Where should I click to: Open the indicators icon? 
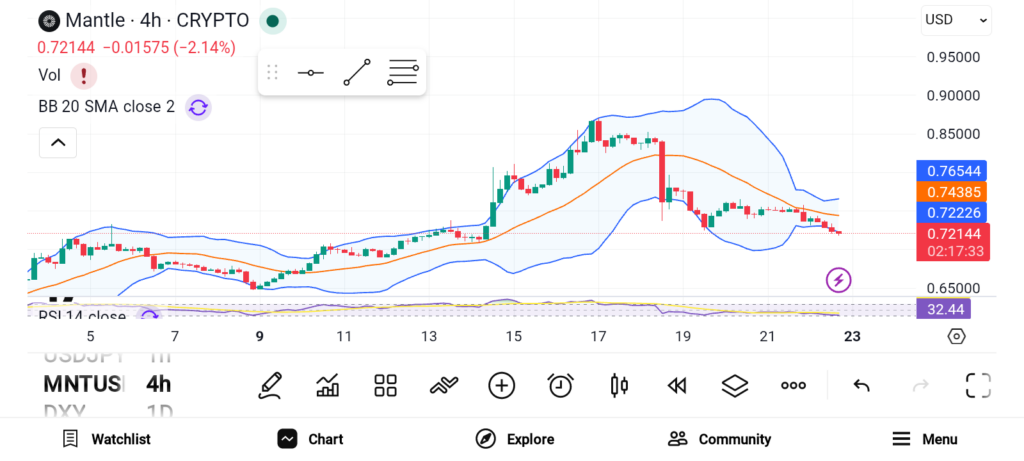coord(443,385)
